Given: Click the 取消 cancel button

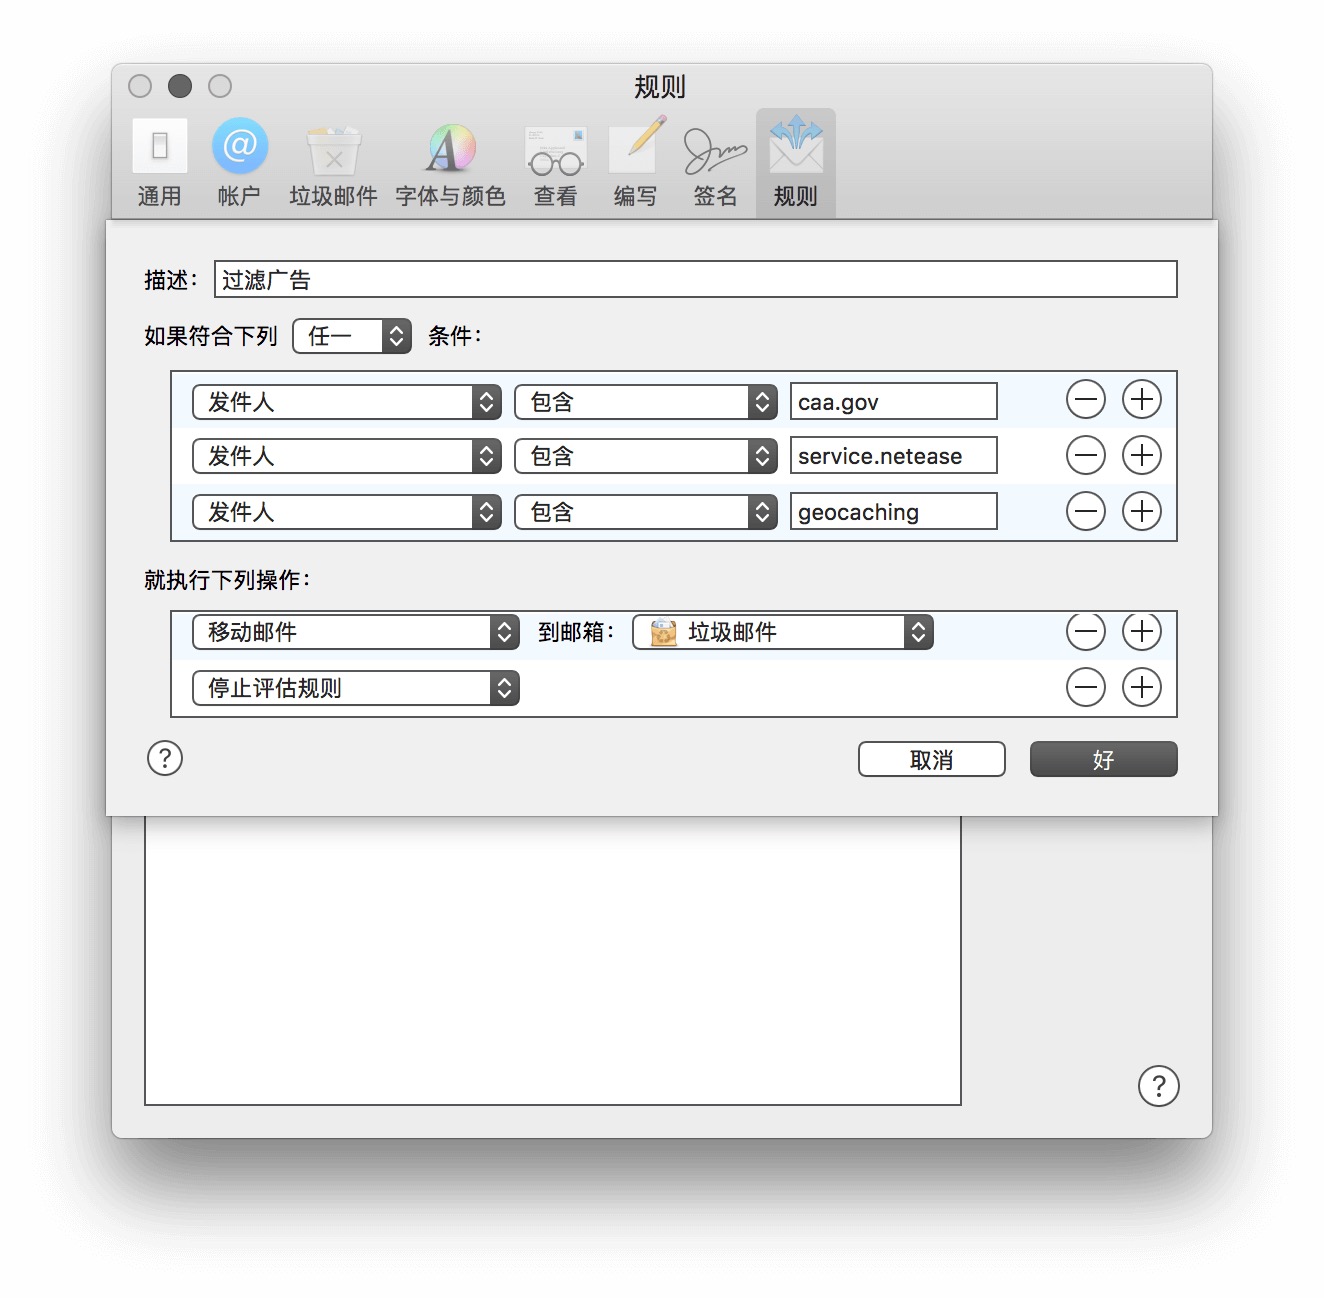Looking at the screenshot, I should coord(932,759).
